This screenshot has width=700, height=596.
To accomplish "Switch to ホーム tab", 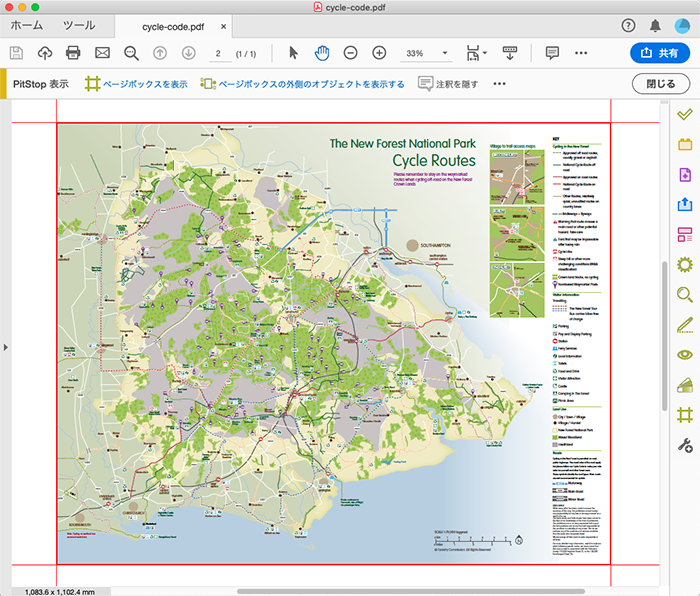I will pos(26,25).
